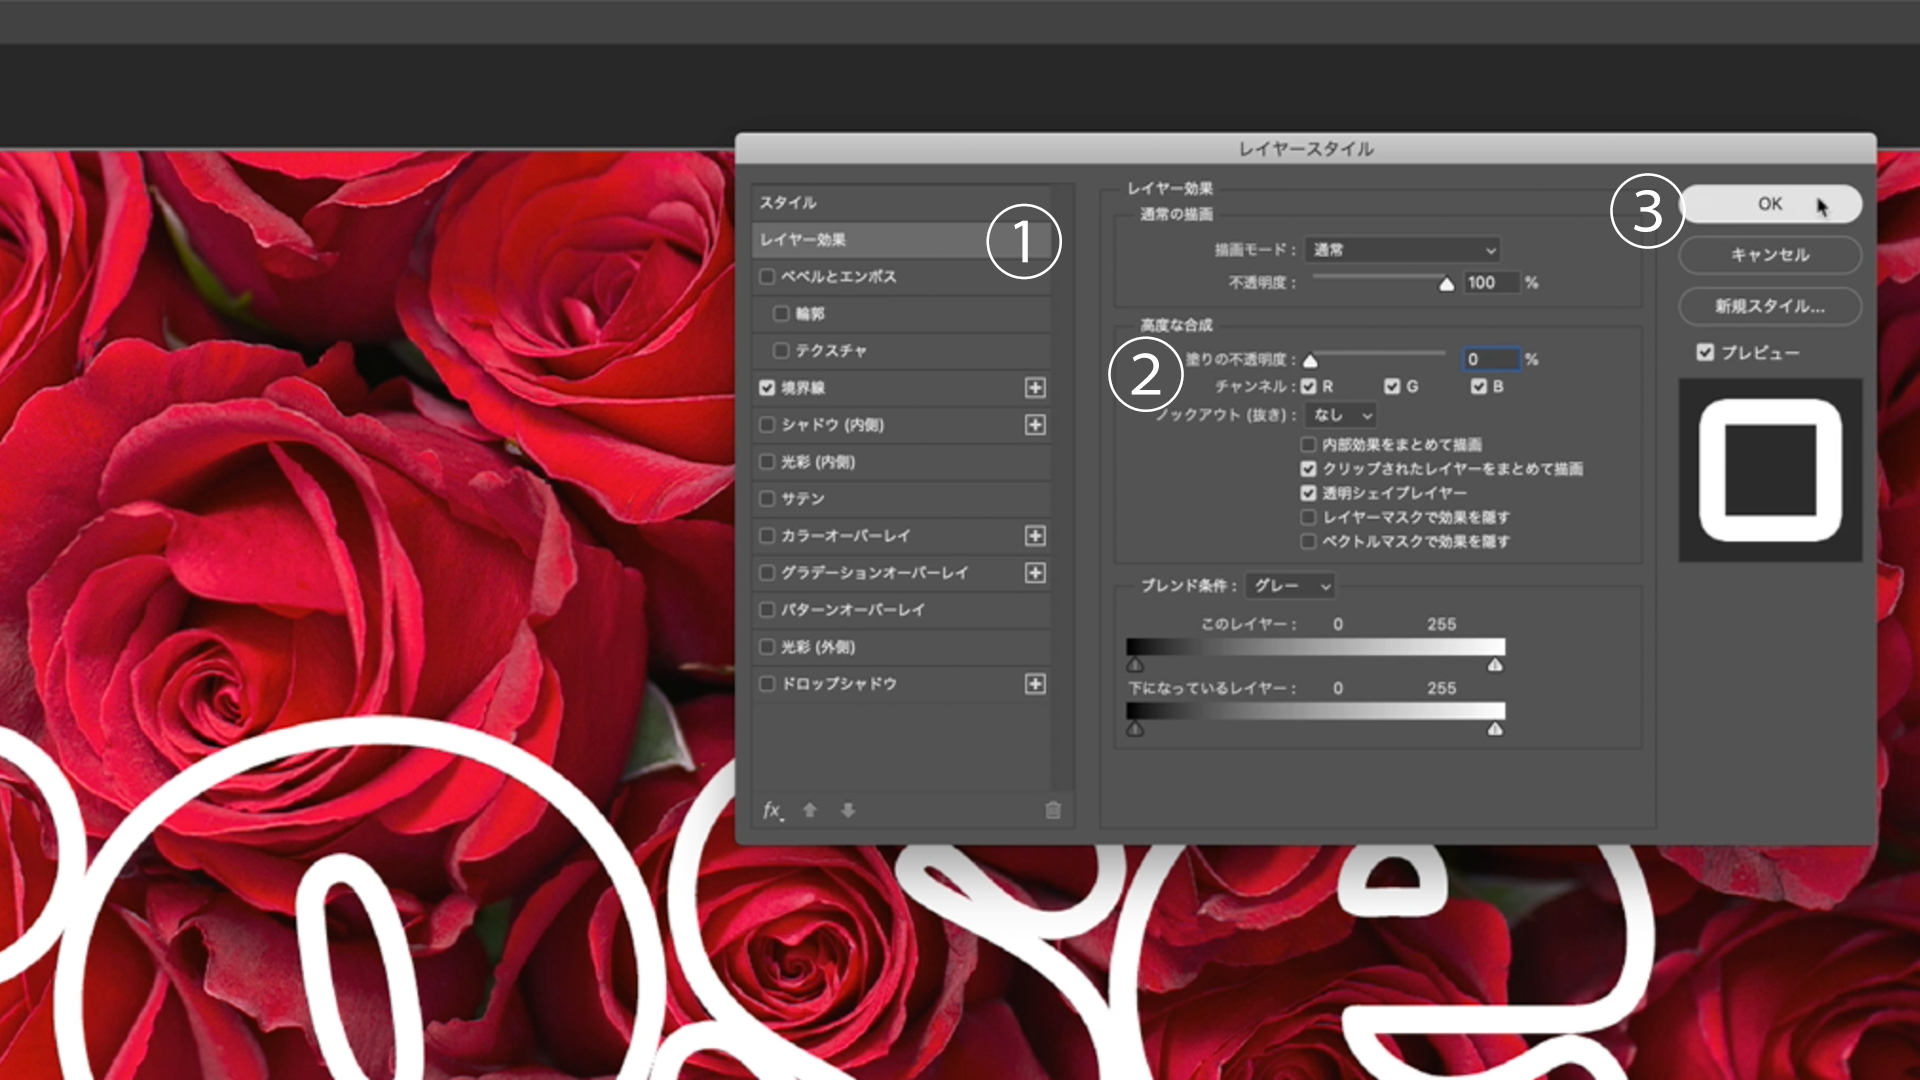The height and width of the screenshot is (1080, 1920).
Task: Select 境界線 effect row label
Action: tap(803, 388)
